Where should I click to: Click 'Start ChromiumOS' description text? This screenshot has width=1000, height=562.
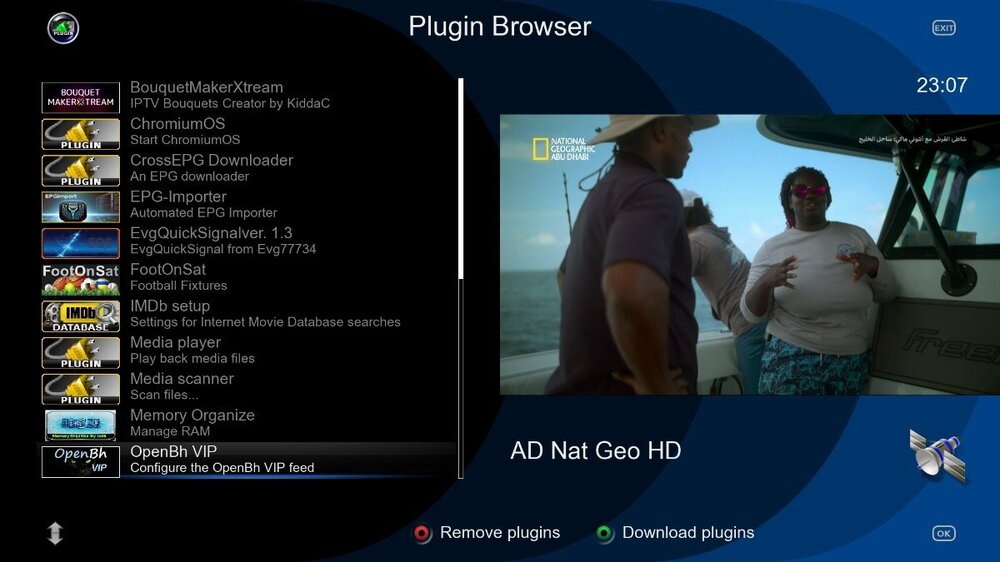click(x=185, y=140)
